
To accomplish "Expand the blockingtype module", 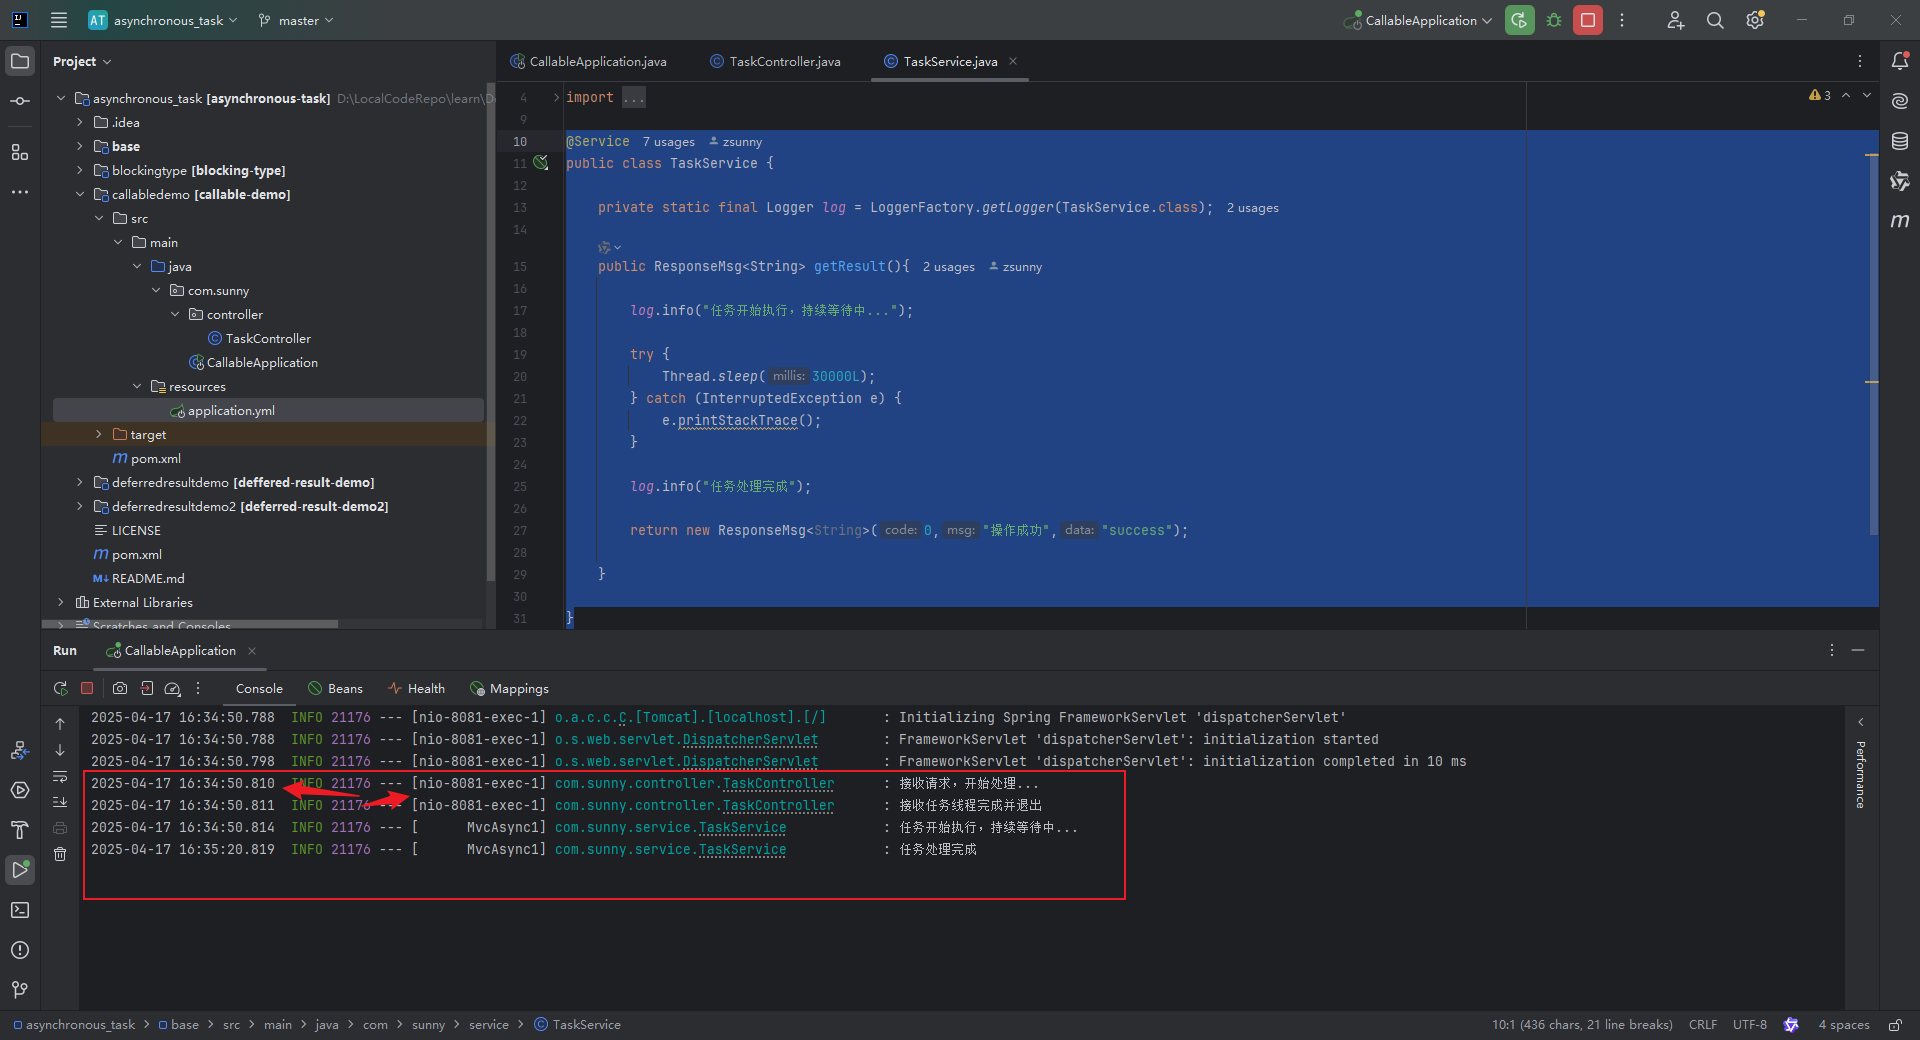I will tap(80, 170).
